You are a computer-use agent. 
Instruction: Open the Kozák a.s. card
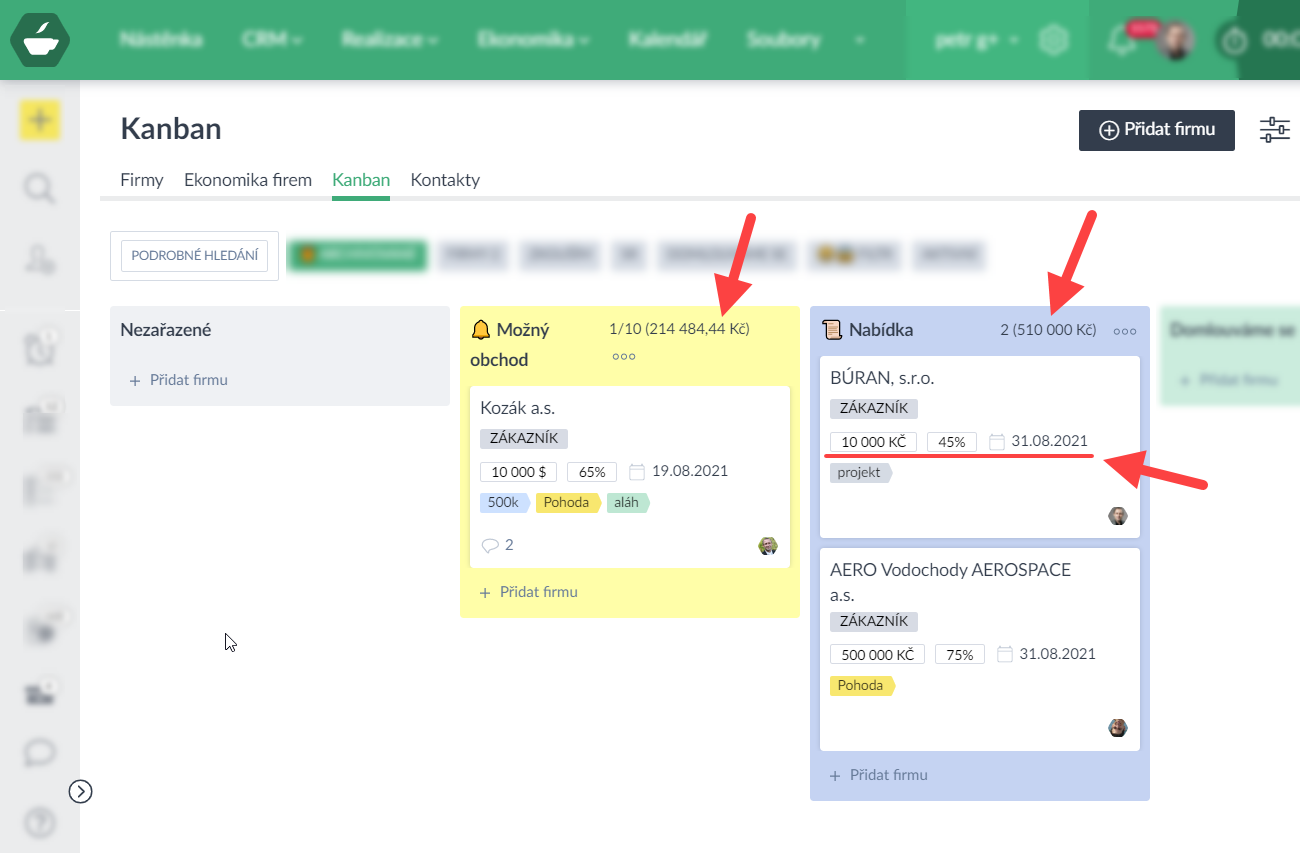coord(517,408)
